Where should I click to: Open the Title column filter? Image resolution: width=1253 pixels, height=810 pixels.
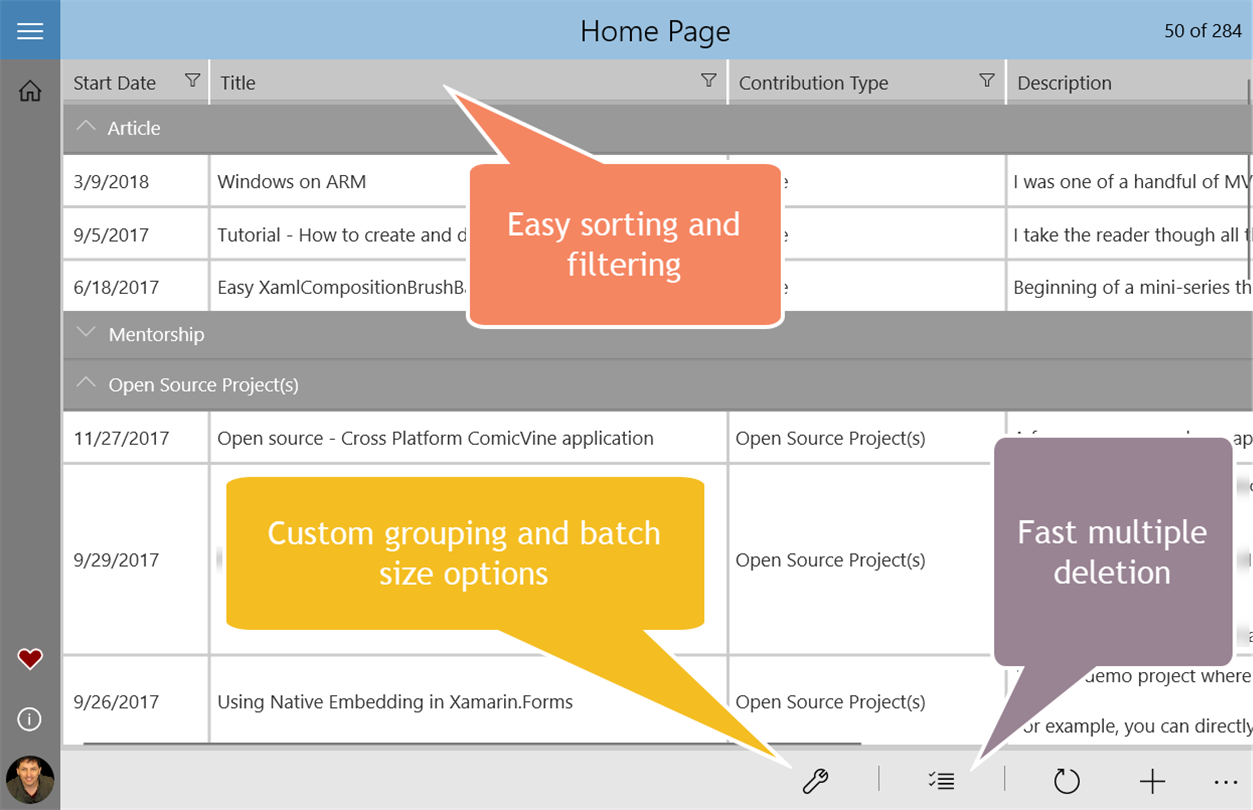pyautogui.click(x=709, y=81)
